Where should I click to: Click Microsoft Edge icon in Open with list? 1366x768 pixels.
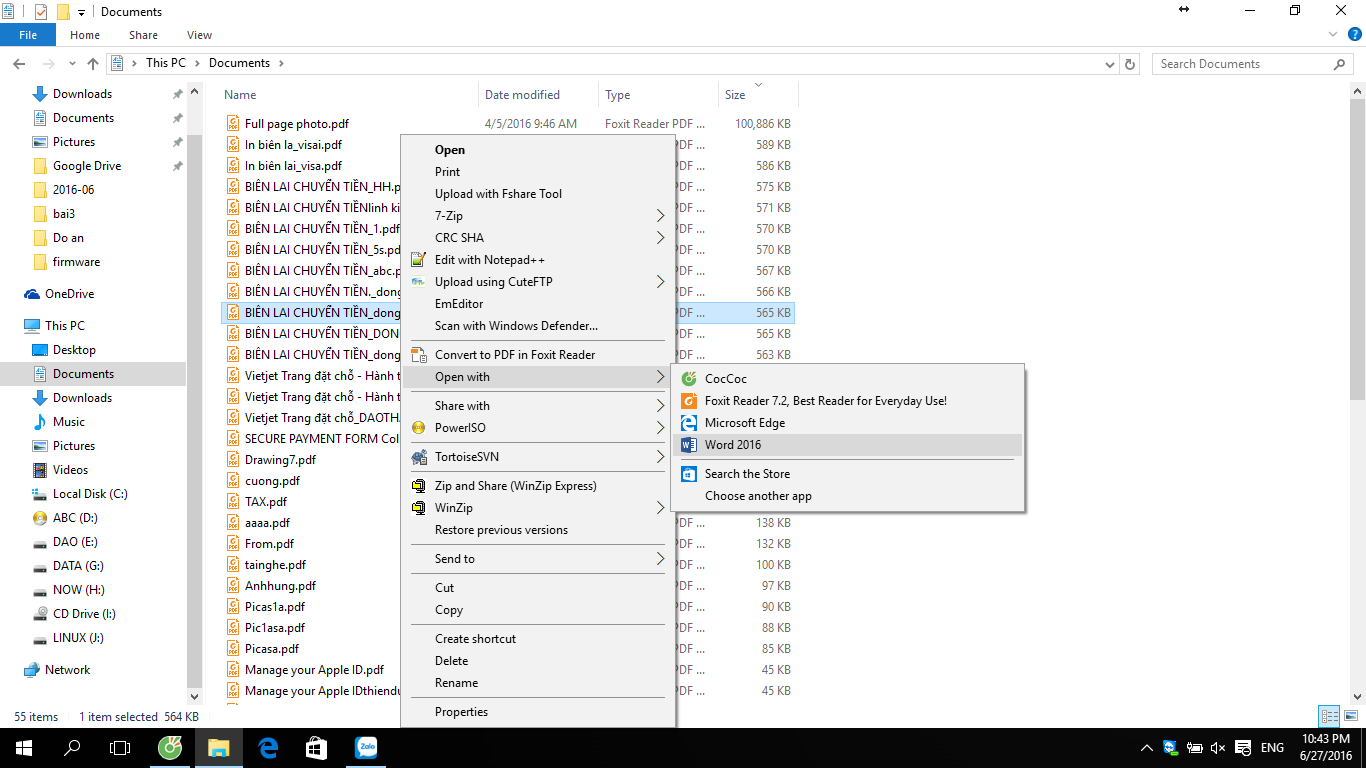coord(688,423)
